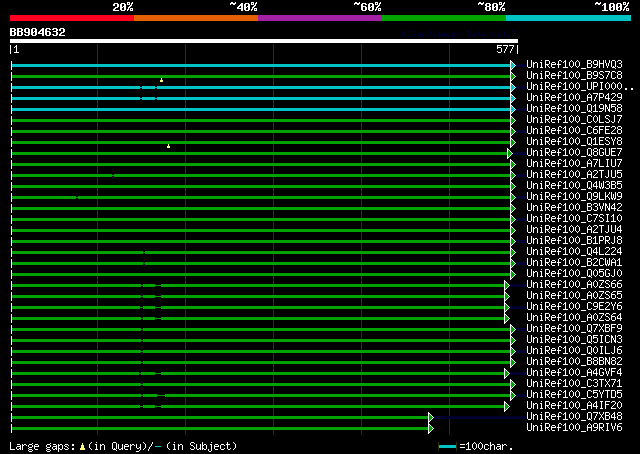The height and width of the screenshot is (454, 640).
Task: Click arrowhead on the UniRef100_Q7XB48 row
Action: pos(431,417)
